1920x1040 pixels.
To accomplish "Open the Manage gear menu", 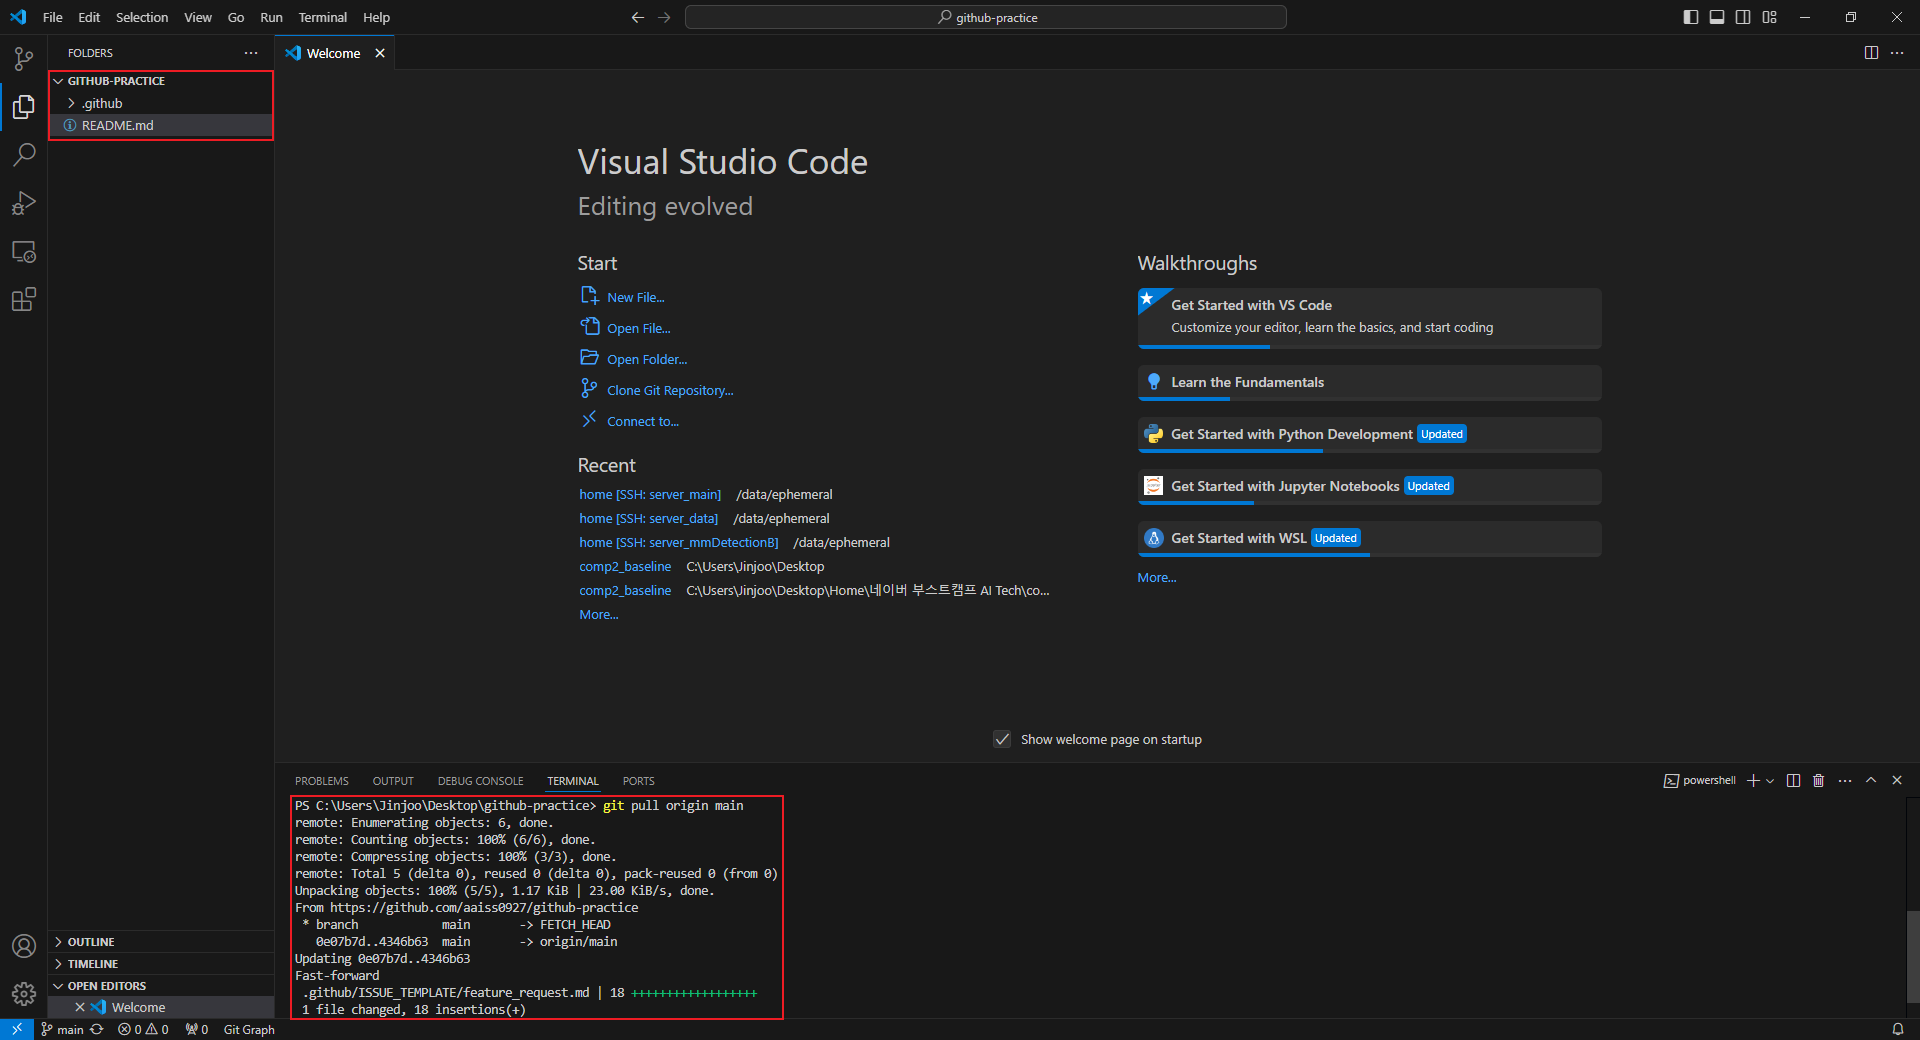I will (x=24, y=994).
